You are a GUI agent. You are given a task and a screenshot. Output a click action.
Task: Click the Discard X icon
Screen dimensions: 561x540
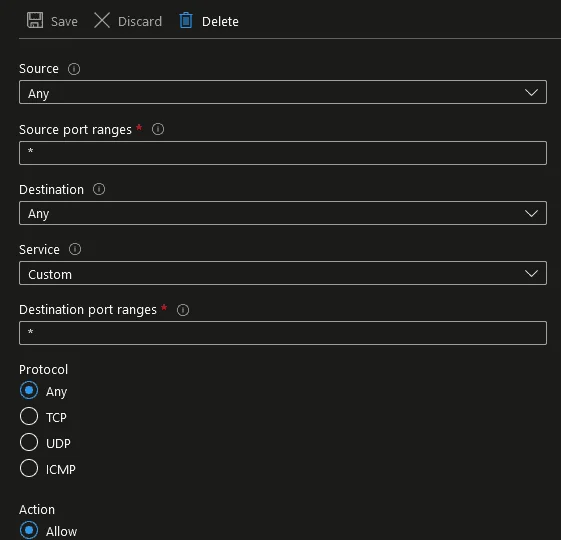pyautogui.click(x=102, y=20)
